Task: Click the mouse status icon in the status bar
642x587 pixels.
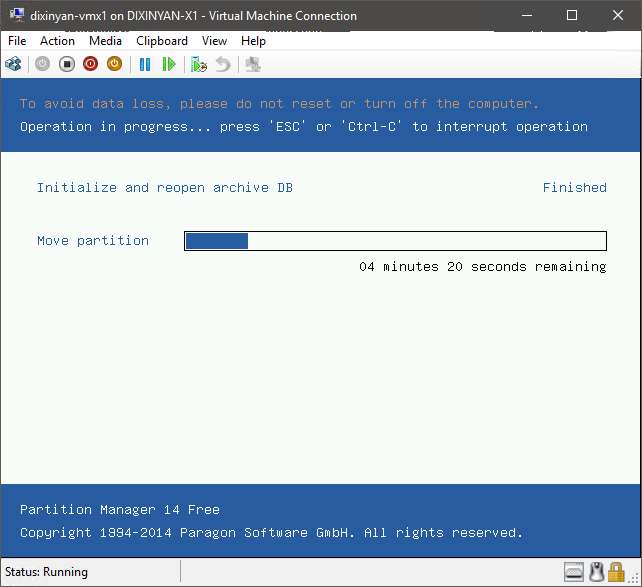Action: 597,572
